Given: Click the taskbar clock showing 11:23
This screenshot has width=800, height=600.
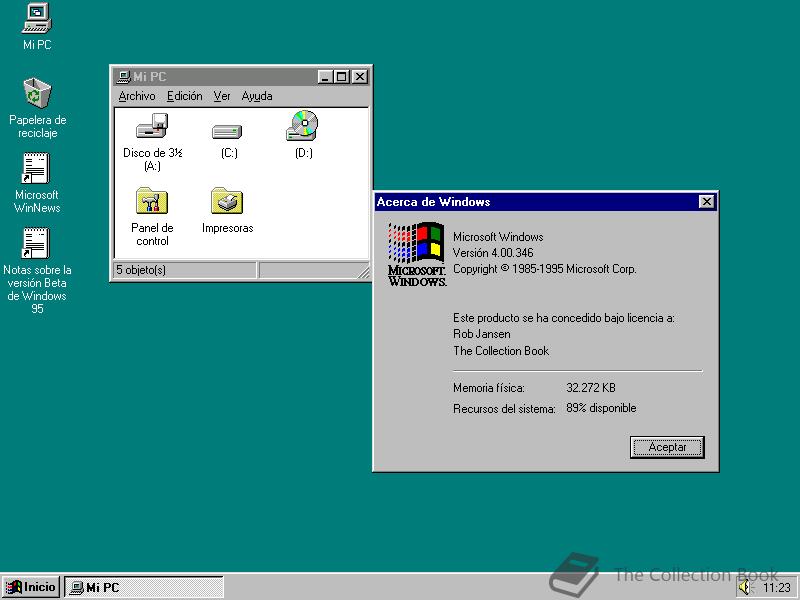Looking at the screenshot, I should click(x=777, y=588).
